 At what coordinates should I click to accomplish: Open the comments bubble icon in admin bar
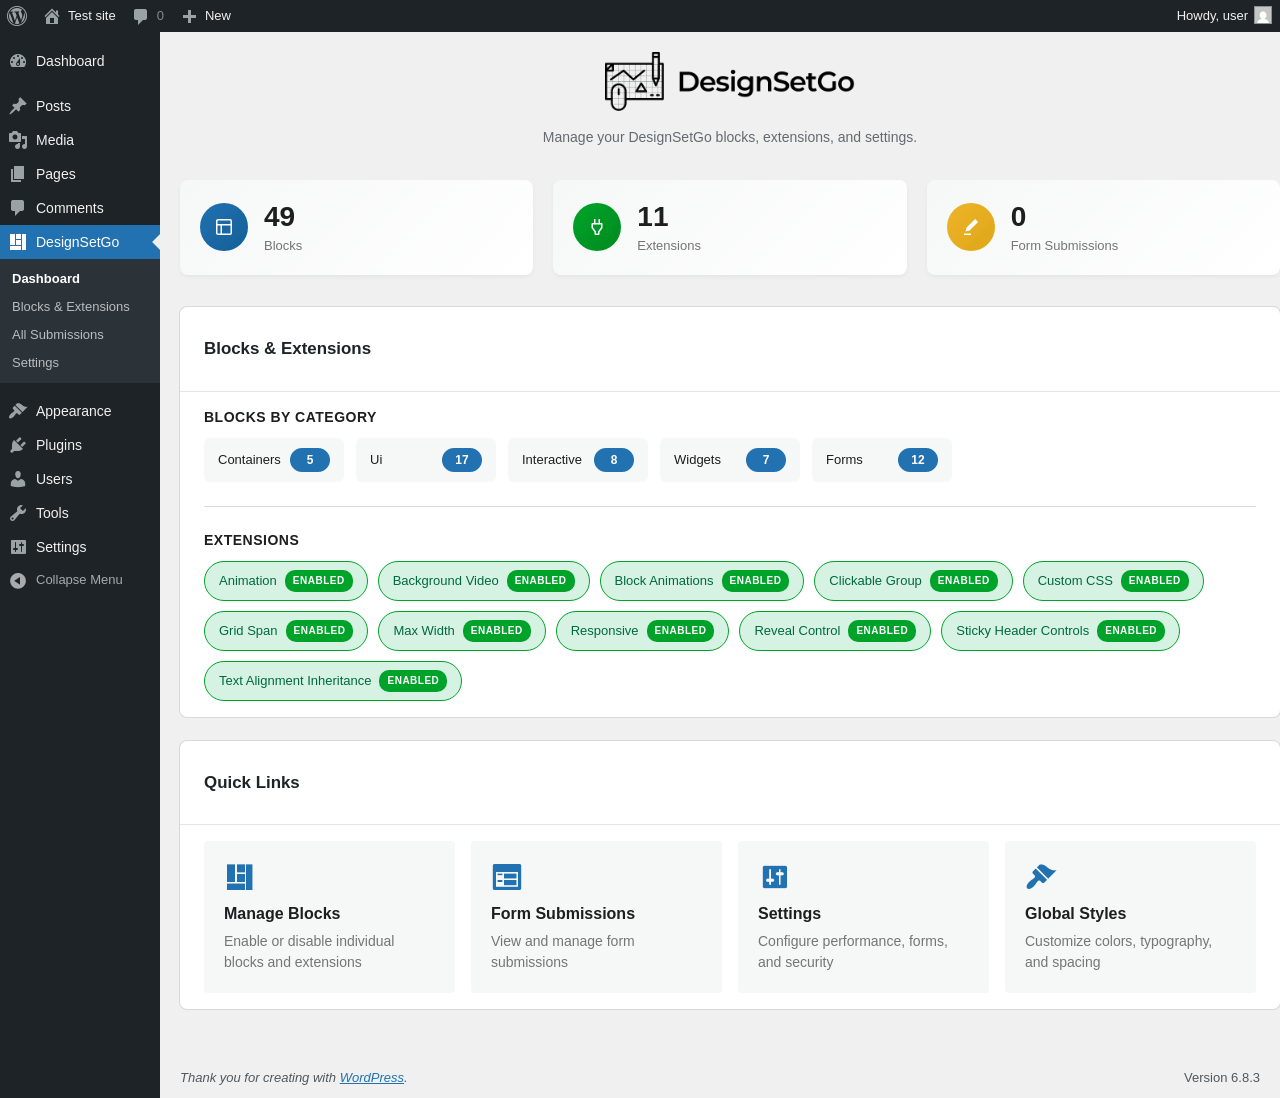141,16
